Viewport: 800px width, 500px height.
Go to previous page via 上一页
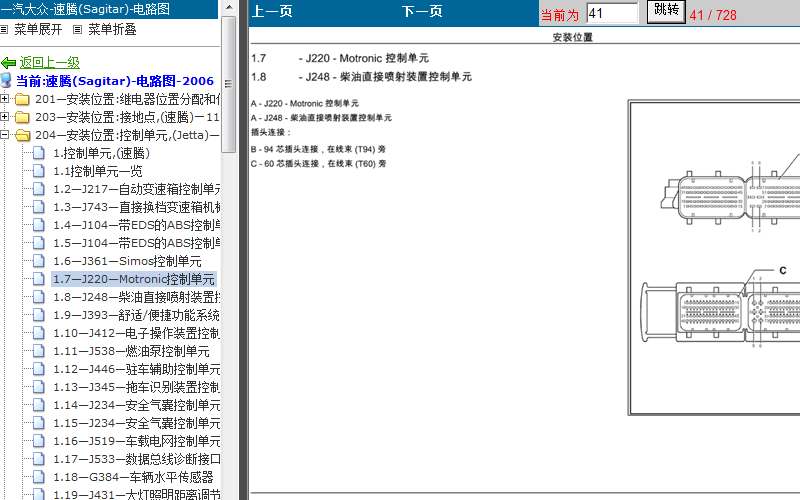pos(272,11)
